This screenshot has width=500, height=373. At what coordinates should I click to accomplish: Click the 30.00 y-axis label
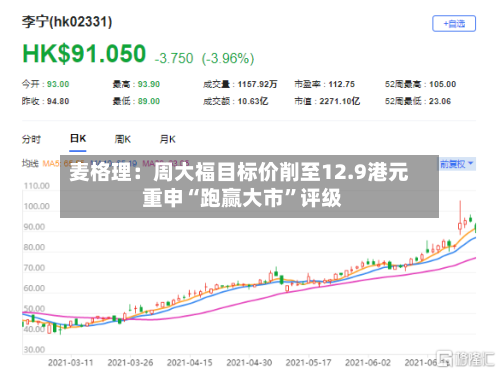click(x=34, y=350)
